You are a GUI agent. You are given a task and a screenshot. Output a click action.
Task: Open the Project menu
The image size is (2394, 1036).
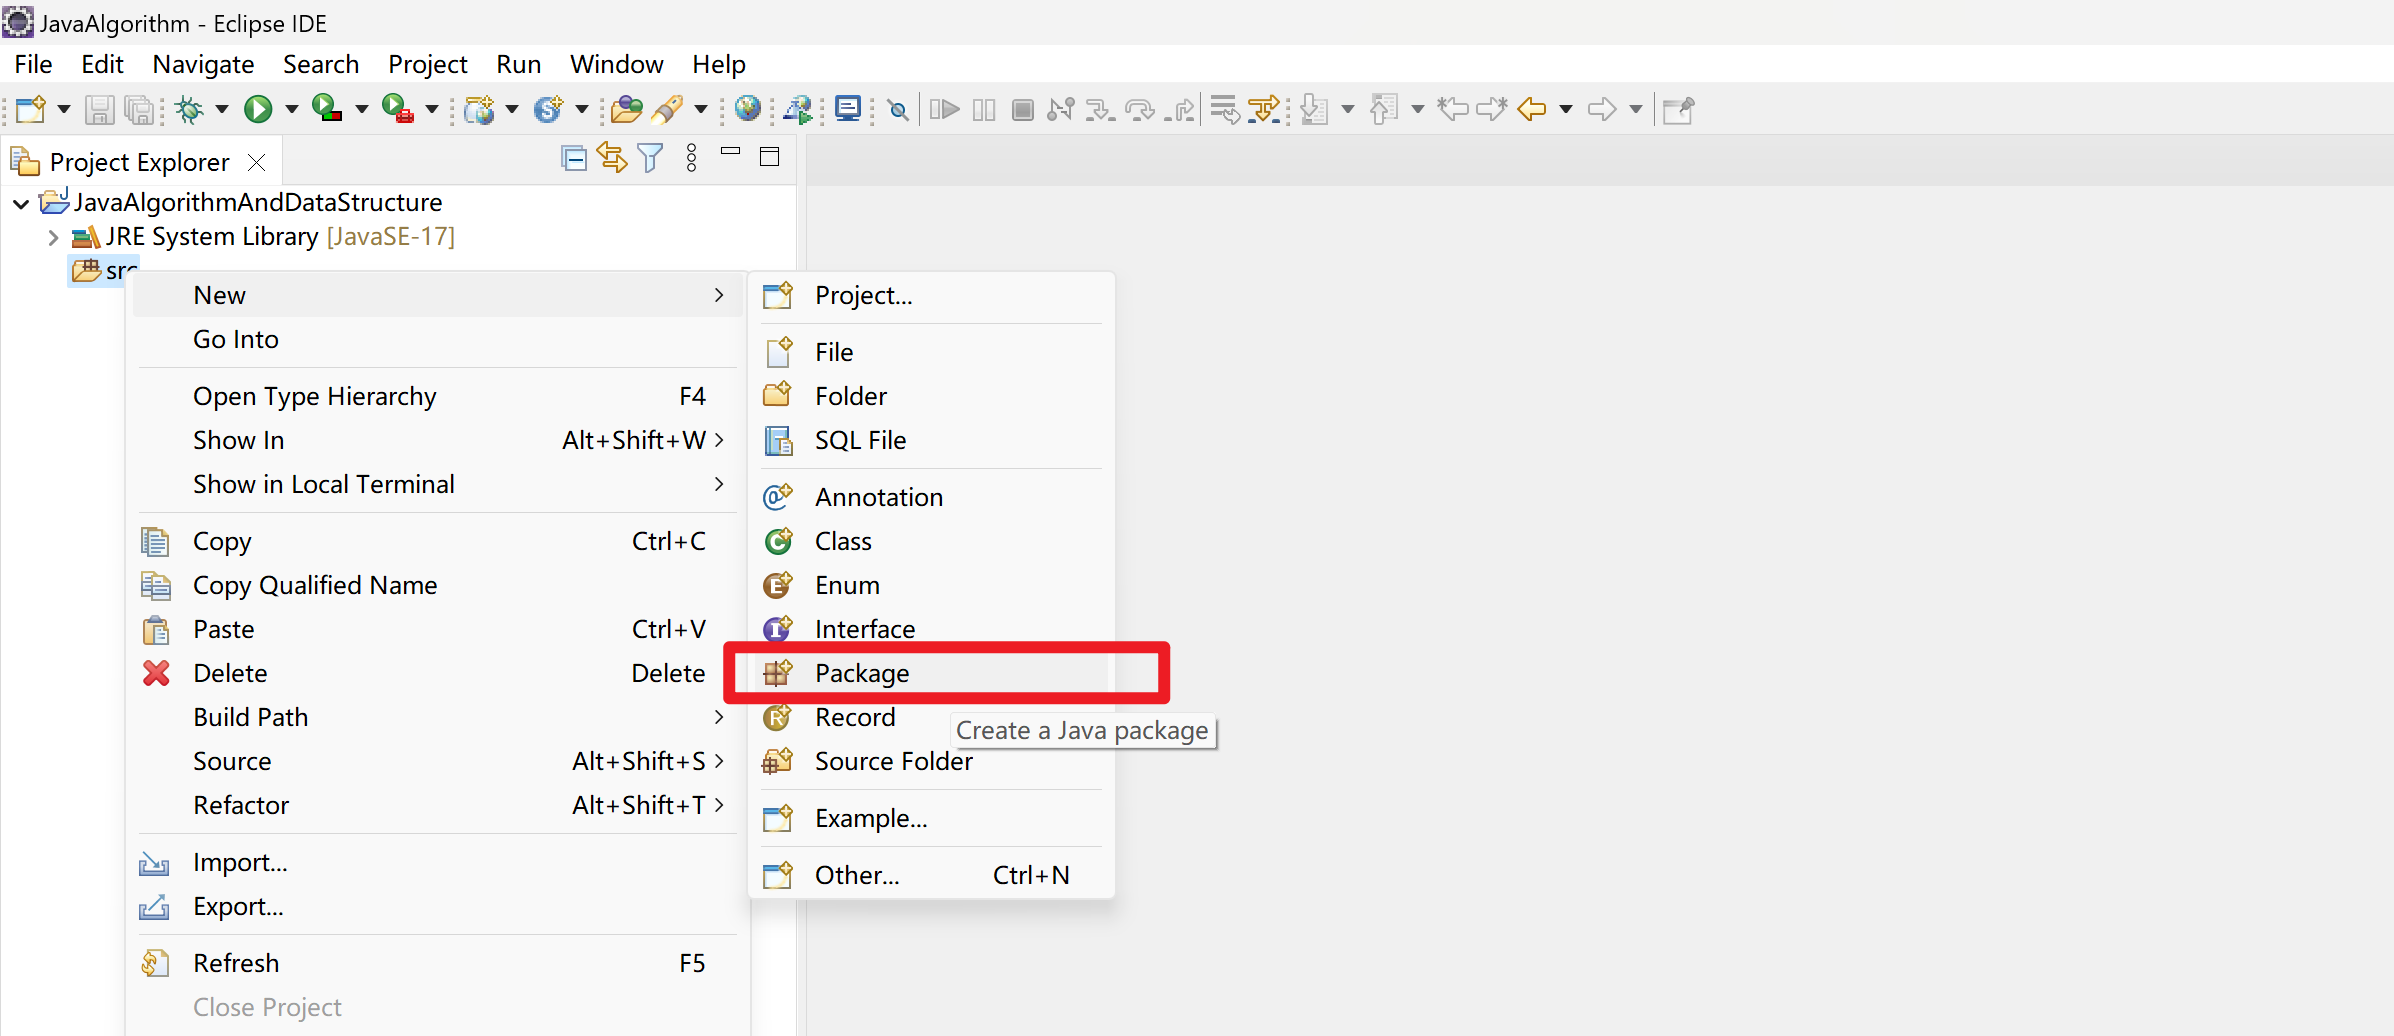pos(428,64)
